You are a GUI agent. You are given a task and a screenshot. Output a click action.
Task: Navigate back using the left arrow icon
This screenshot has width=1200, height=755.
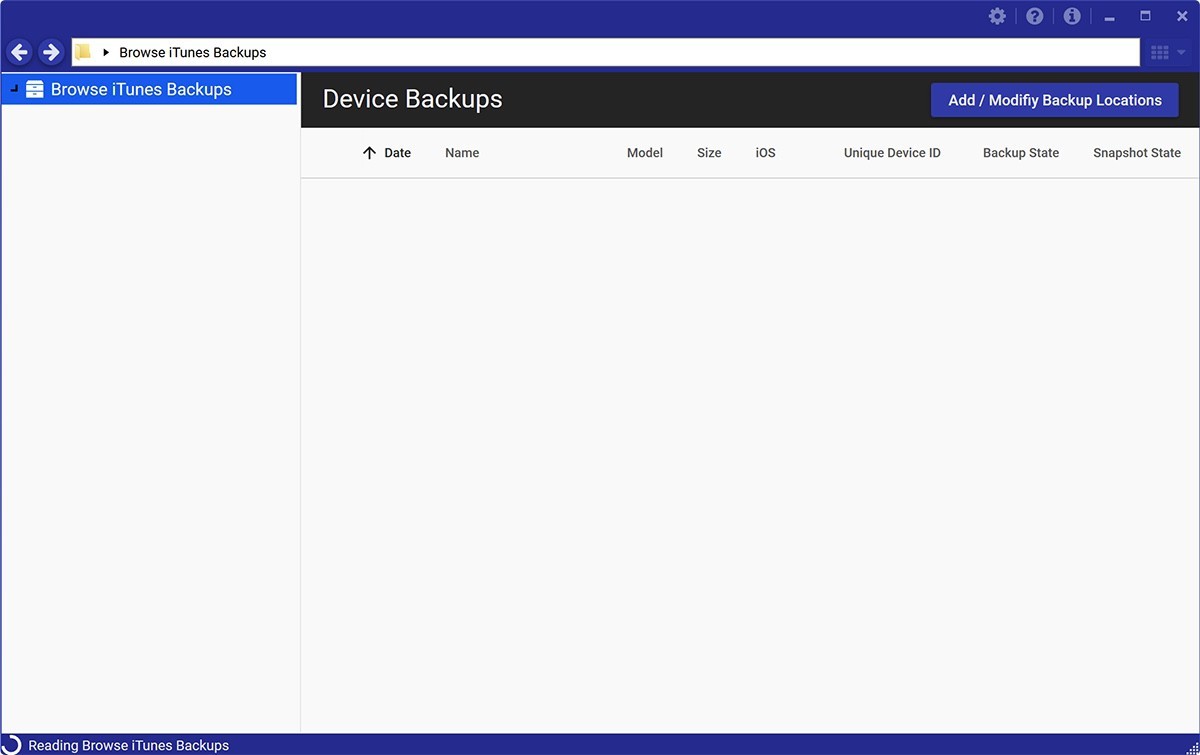pos(19,51)
